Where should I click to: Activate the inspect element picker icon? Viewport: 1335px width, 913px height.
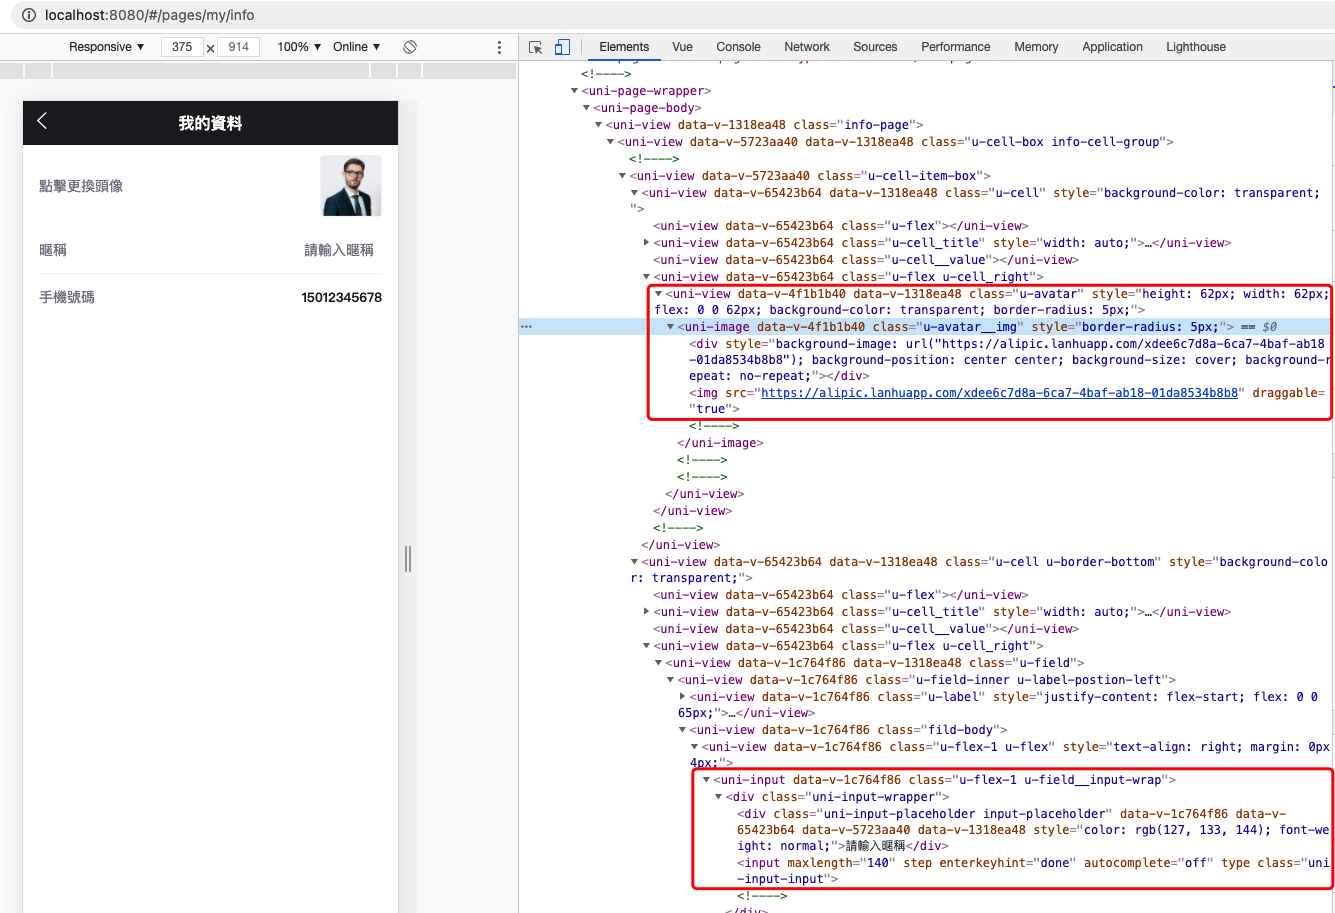click(536, 47)
